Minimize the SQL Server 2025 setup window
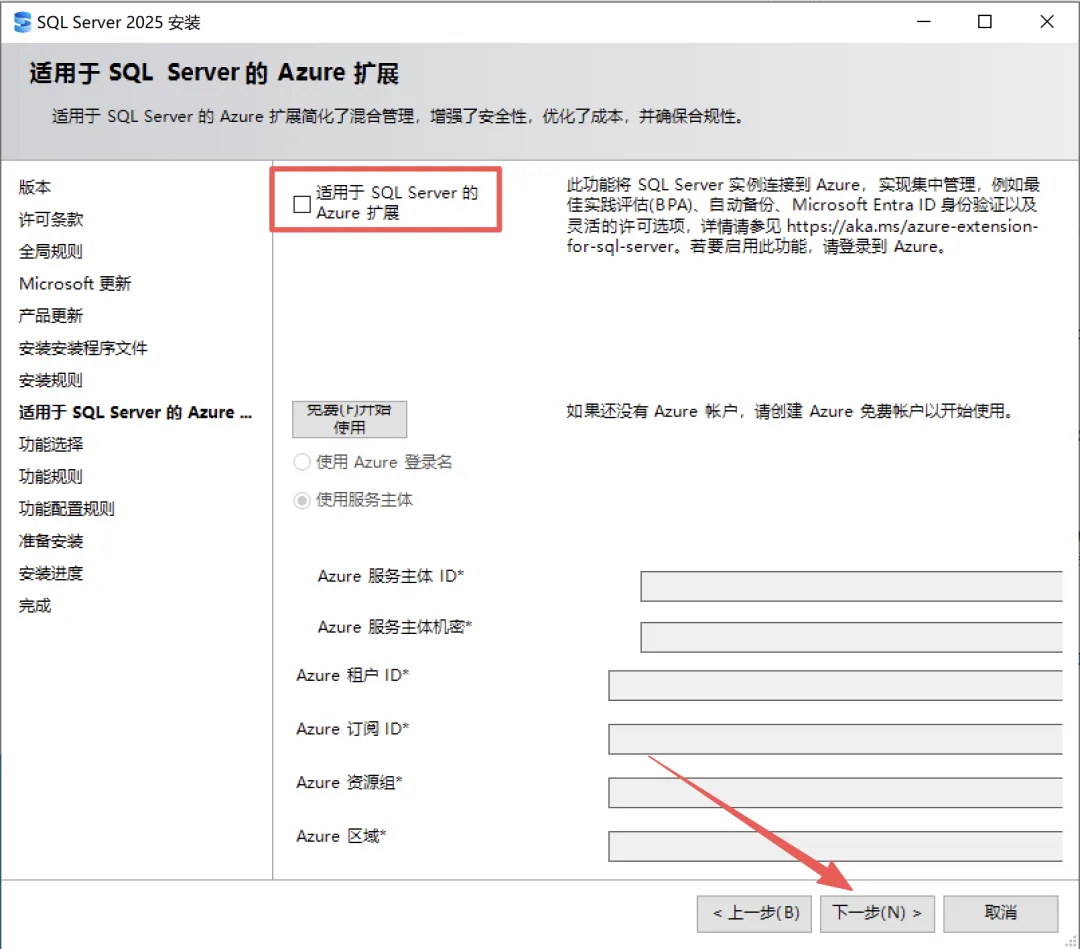This screenshot has height=949, width=1080. pos(924,22)
